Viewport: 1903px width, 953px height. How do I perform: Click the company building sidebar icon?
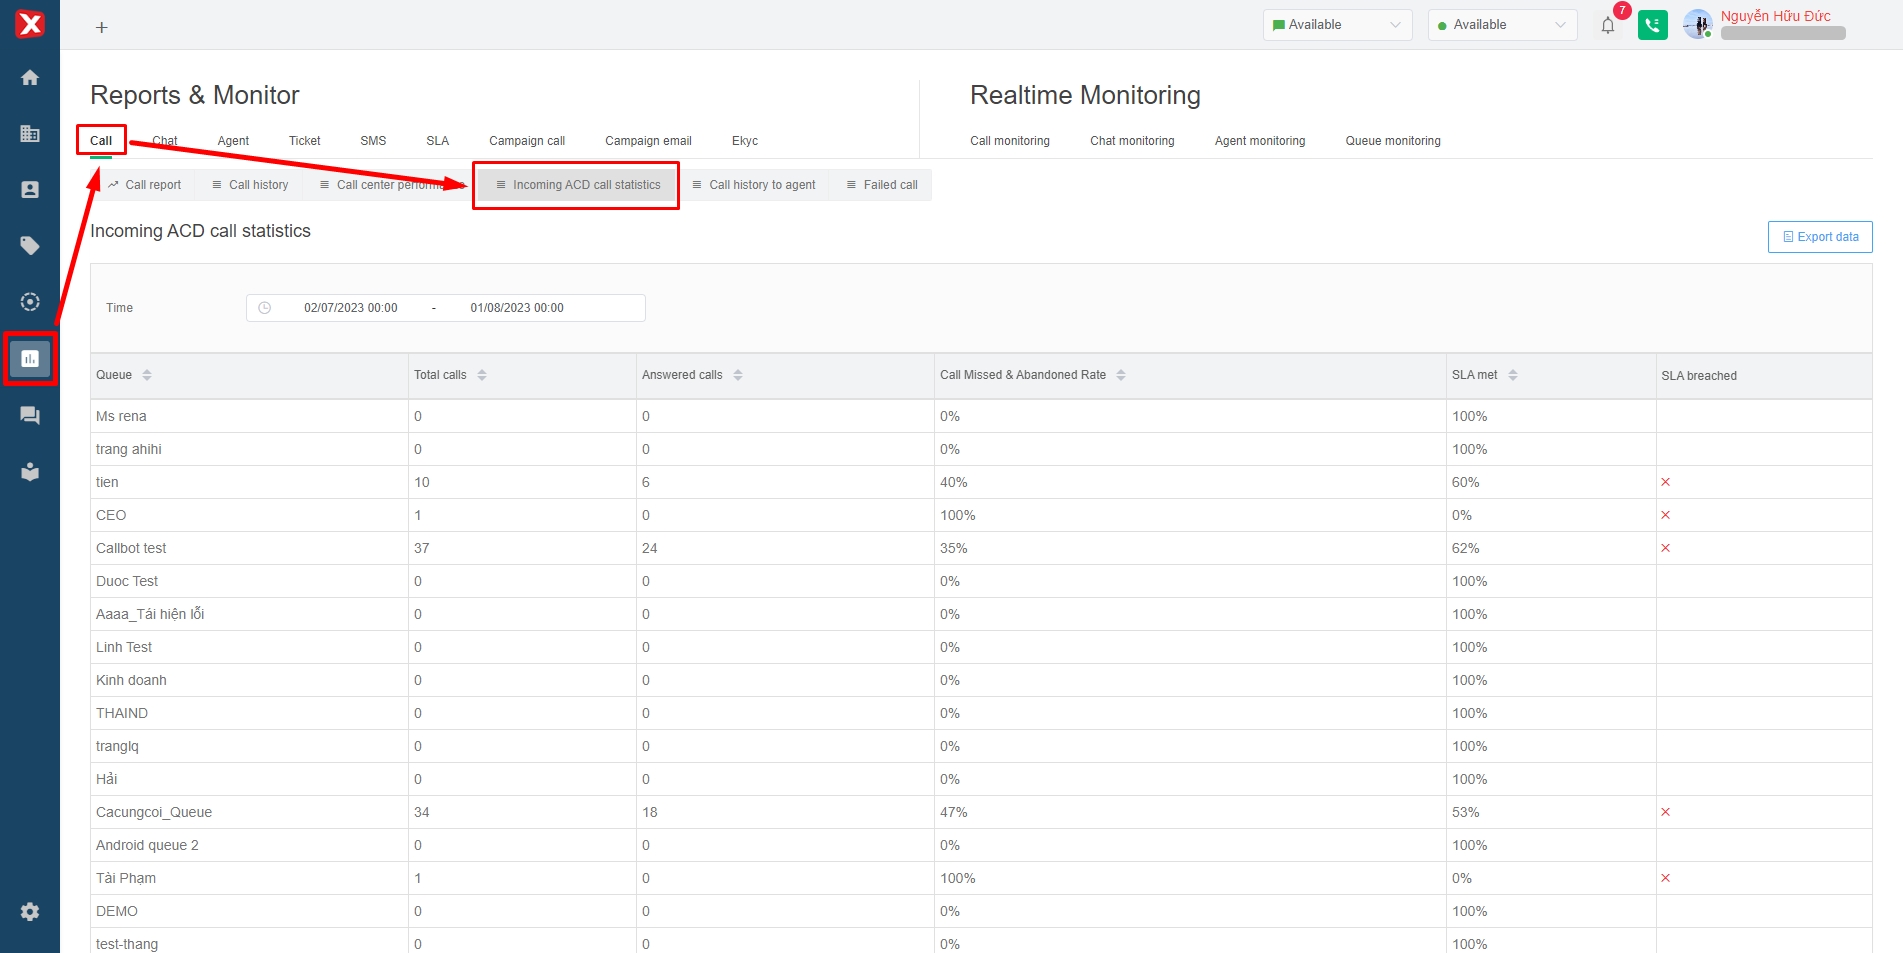pos(30,134)
